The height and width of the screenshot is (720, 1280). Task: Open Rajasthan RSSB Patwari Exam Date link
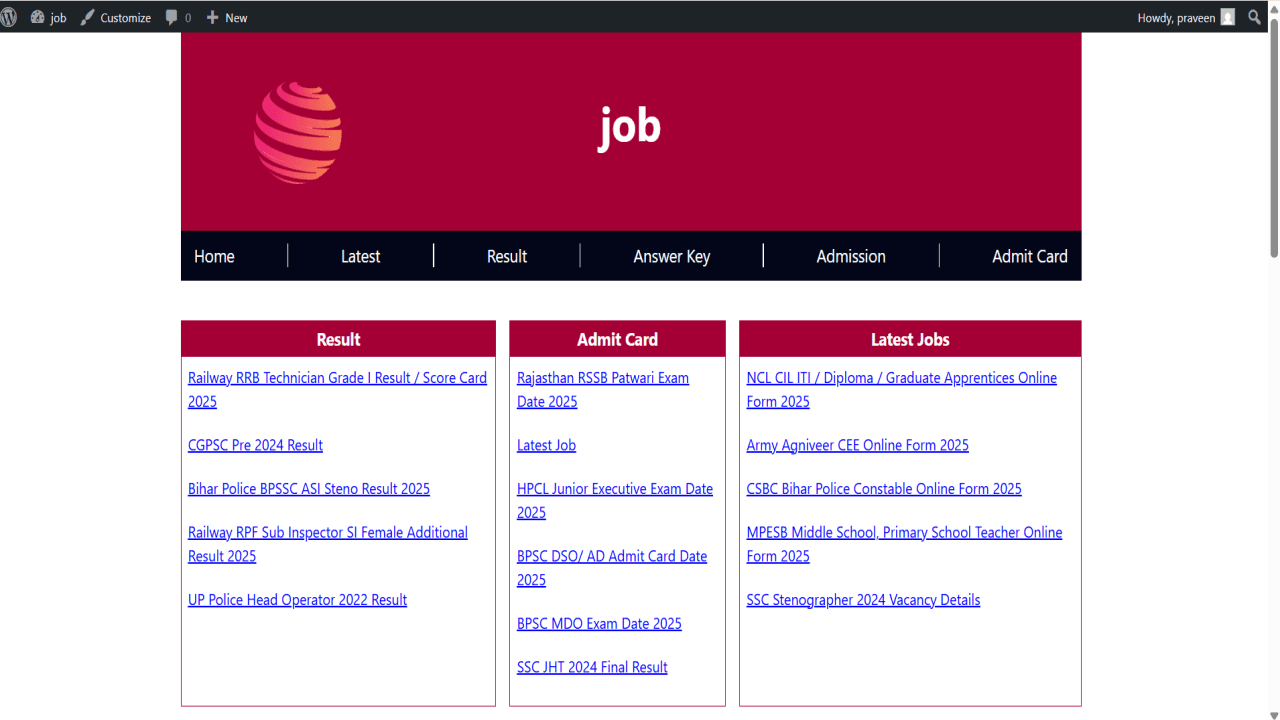[x=603, y=390]
